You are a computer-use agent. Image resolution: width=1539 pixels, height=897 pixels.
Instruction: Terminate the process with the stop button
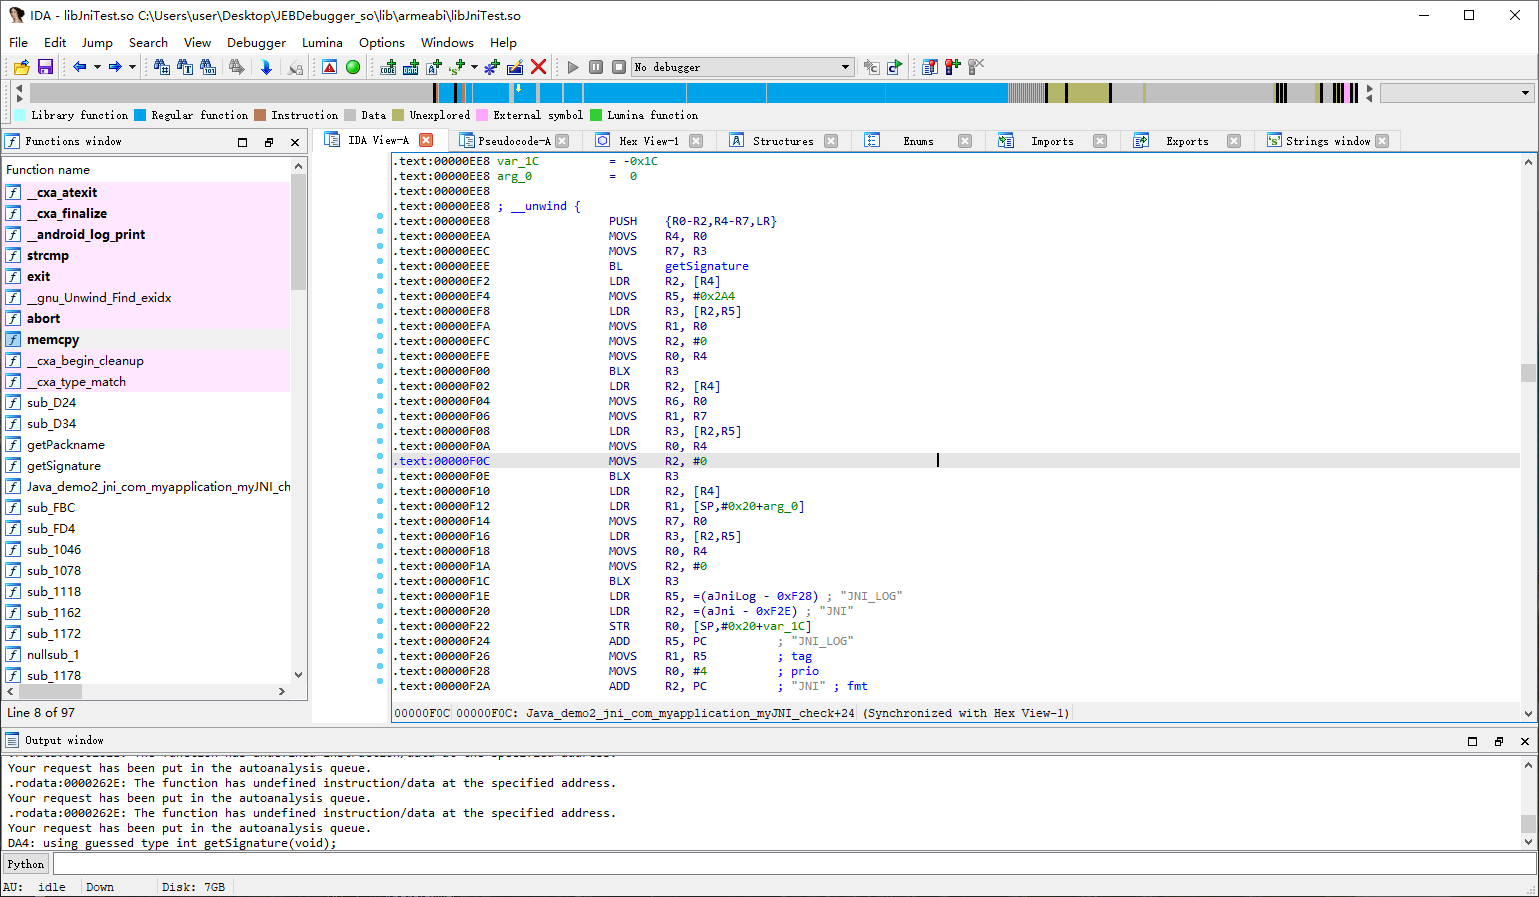619,67
